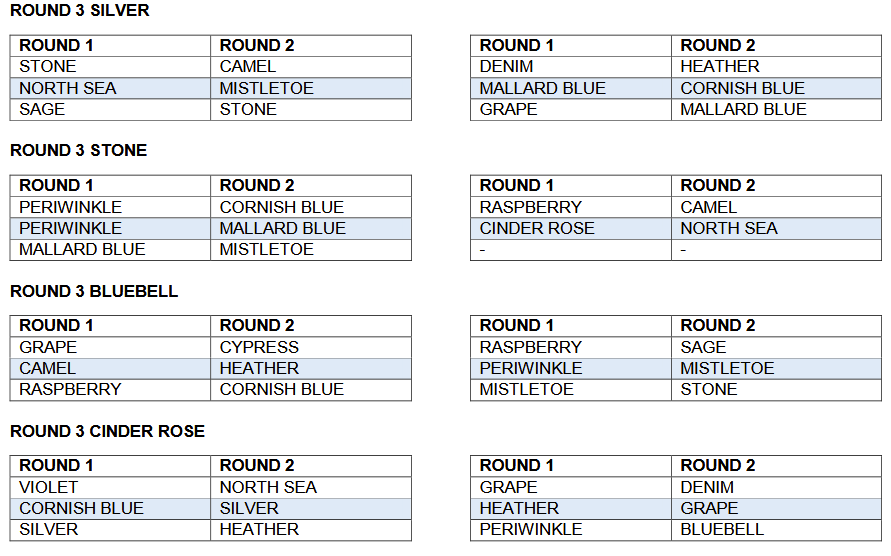Select the DENIM cell next to GRAPE
This screenshot has height=556, width=891.
tap(707, 487)
